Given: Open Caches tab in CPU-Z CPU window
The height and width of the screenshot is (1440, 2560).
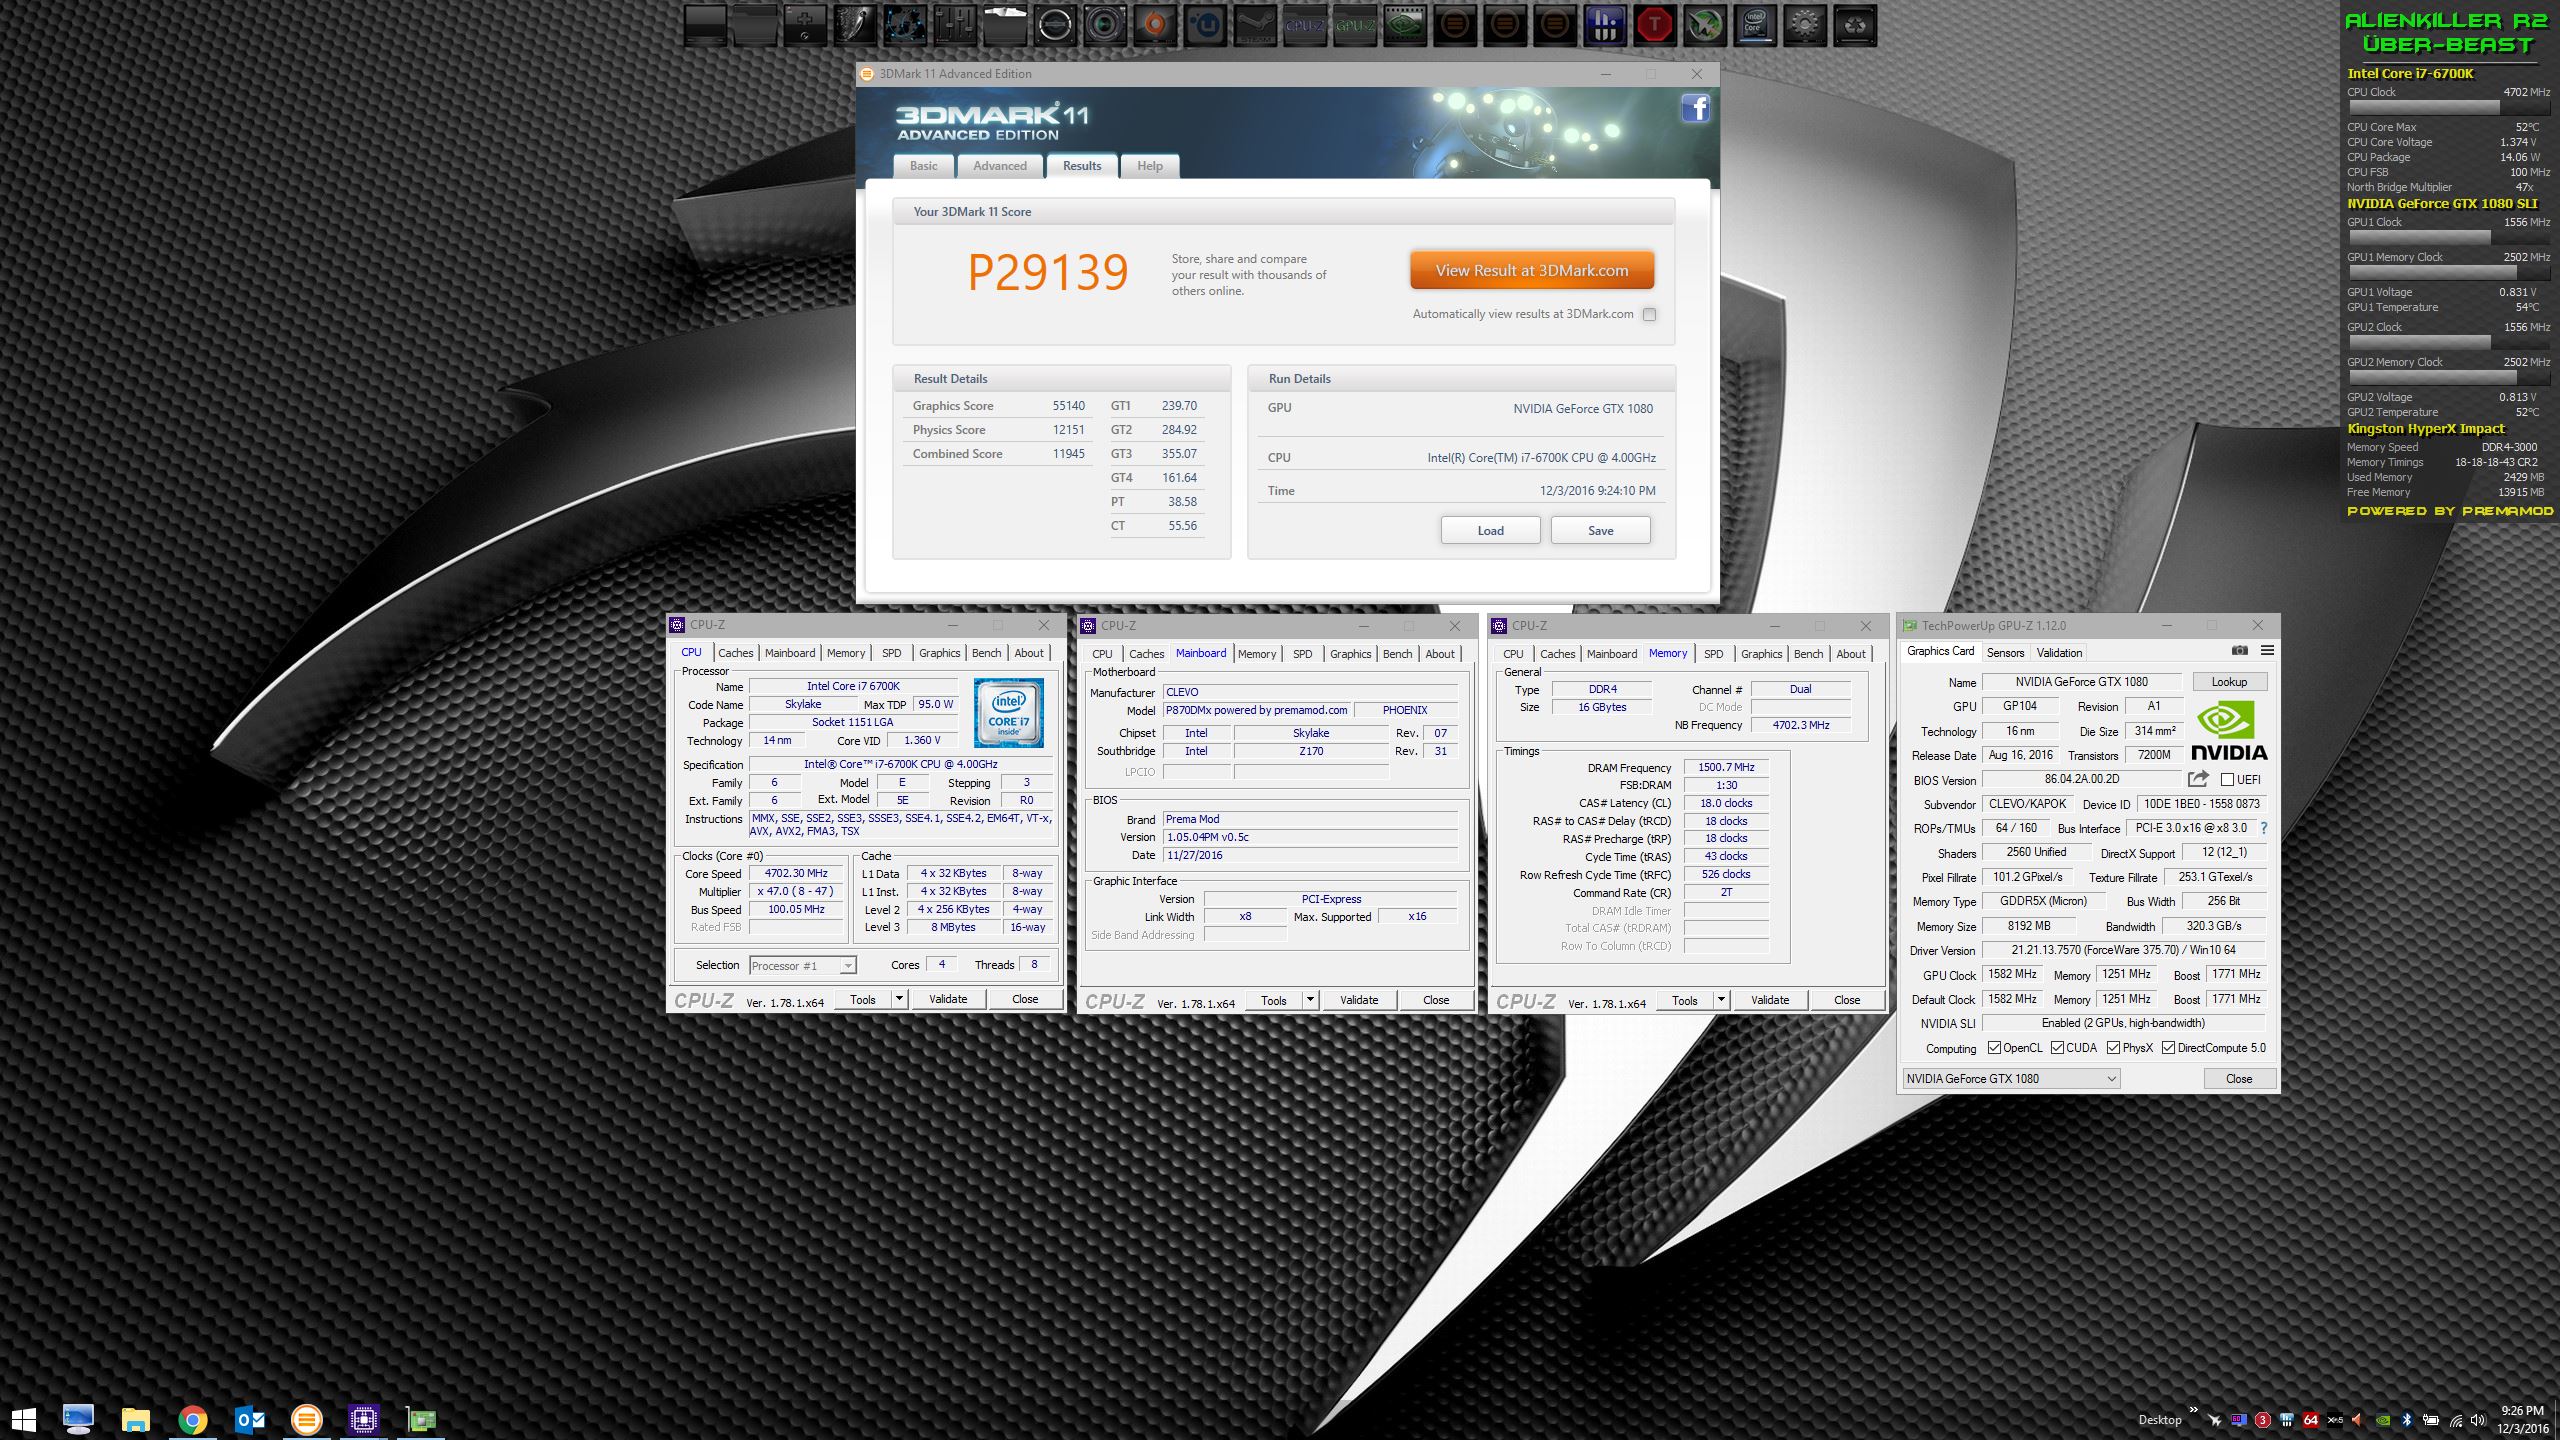Looking at the screenshot, I should click(735, 653).
